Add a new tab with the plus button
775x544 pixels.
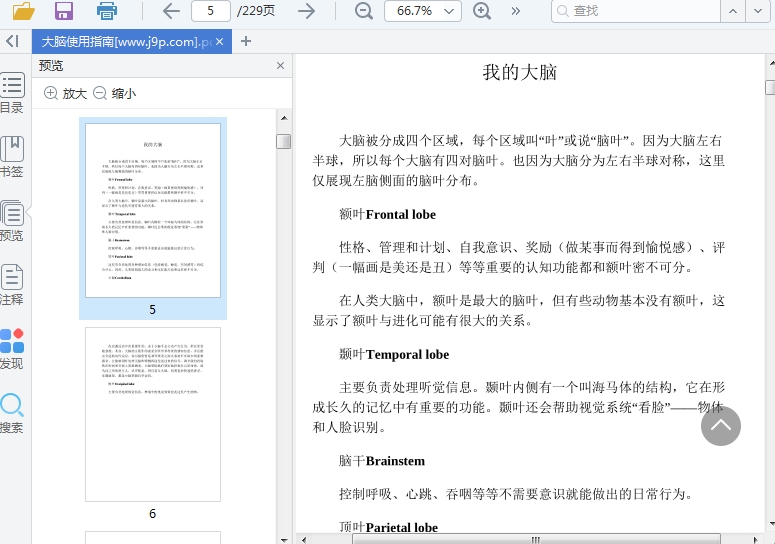246,42
